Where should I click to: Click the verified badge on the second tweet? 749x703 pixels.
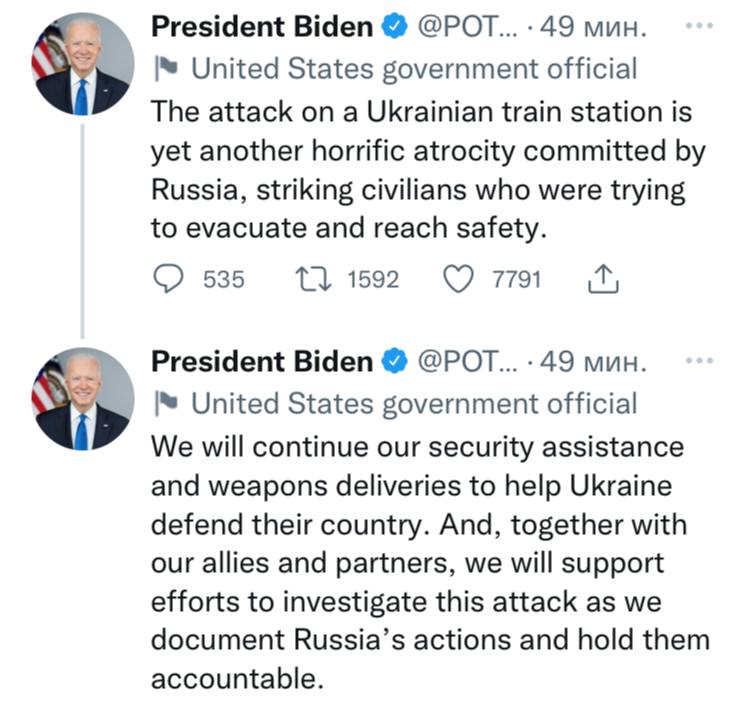tap(394, 362)
